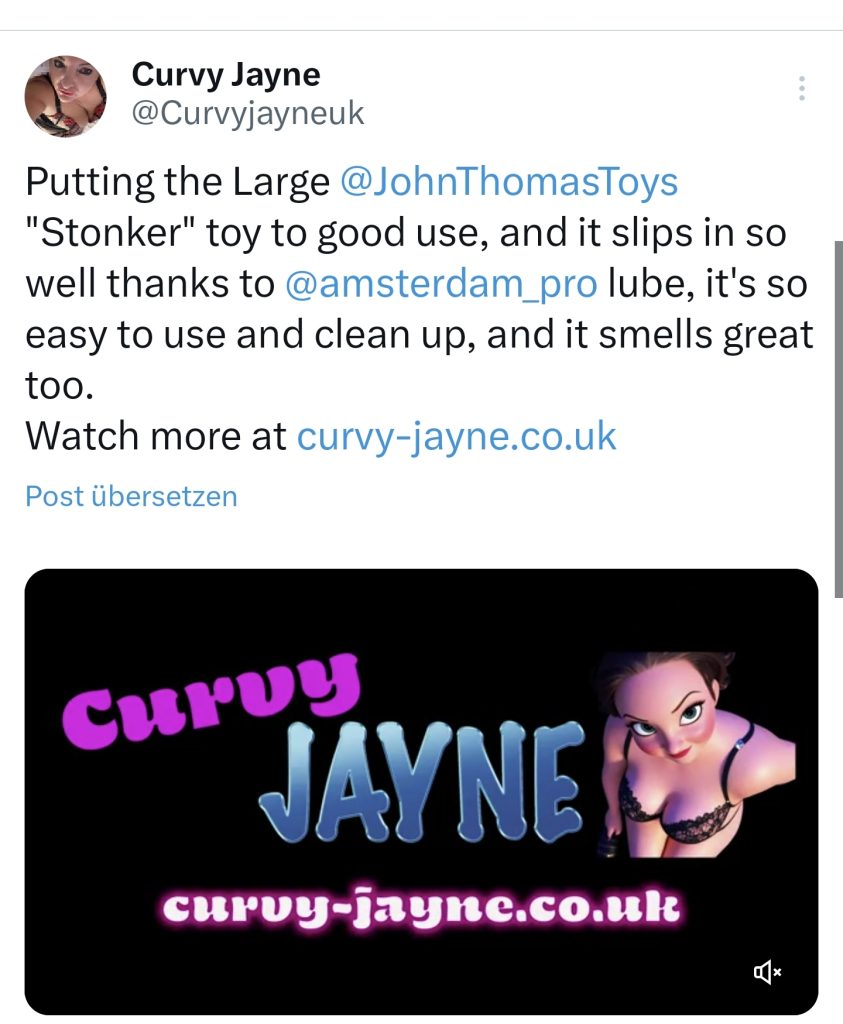The image size is (843, 1024).
Task: Click the "Watch more at" text
Action: (155, 436)
